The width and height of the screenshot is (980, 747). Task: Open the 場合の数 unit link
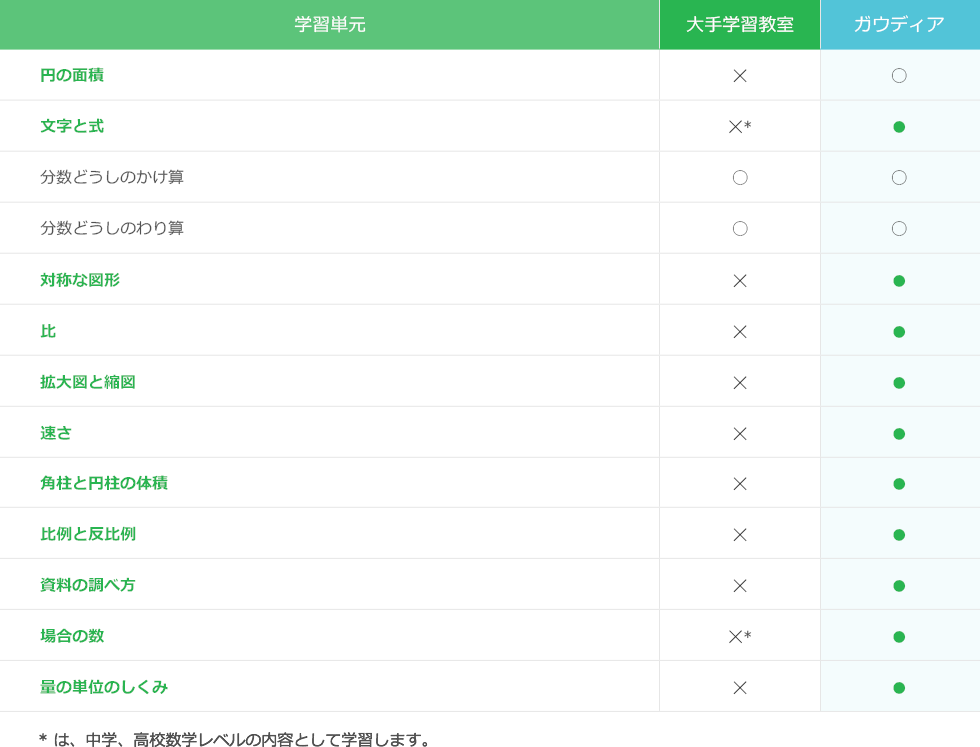tap(72, 636)
